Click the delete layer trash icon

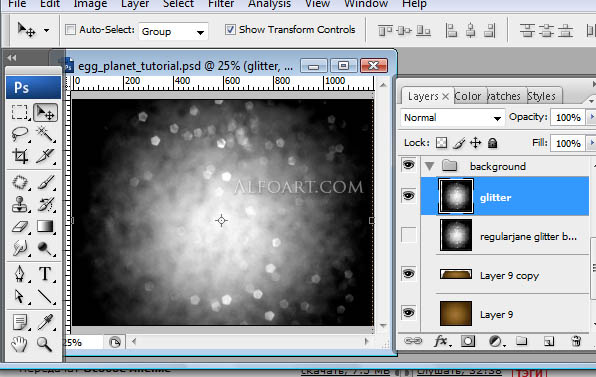click(576, 341)
